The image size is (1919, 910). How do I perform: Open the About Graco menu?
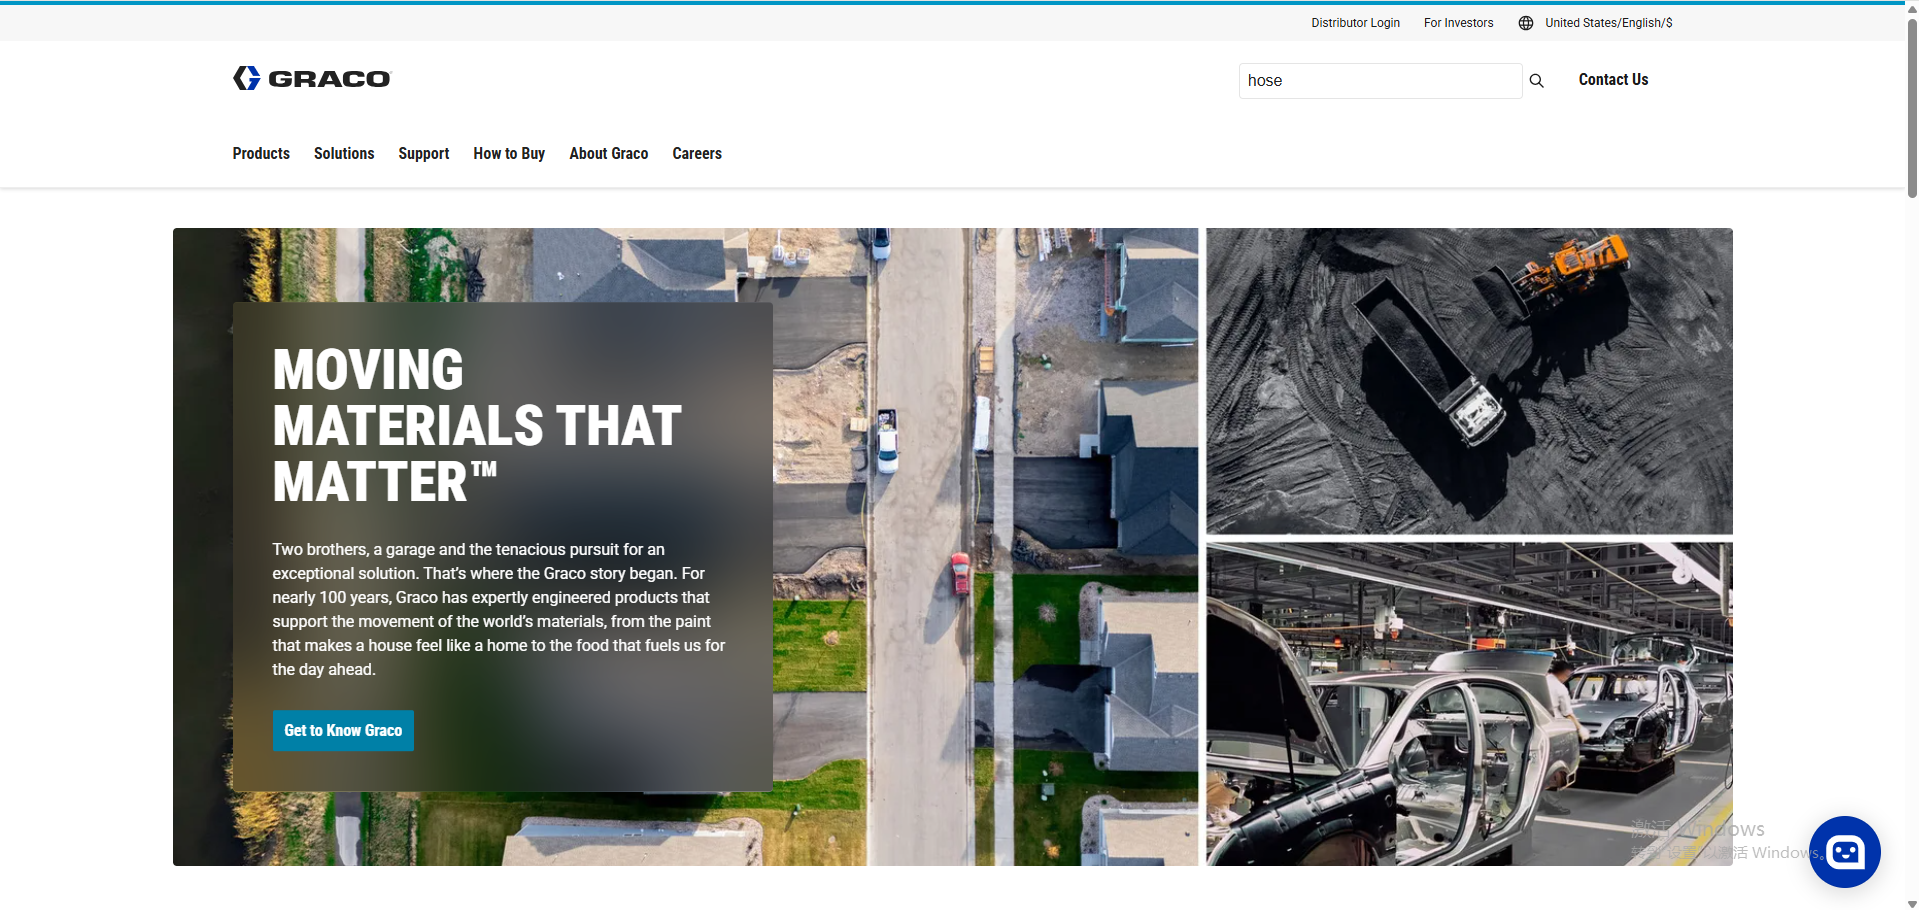coord(609,153)
